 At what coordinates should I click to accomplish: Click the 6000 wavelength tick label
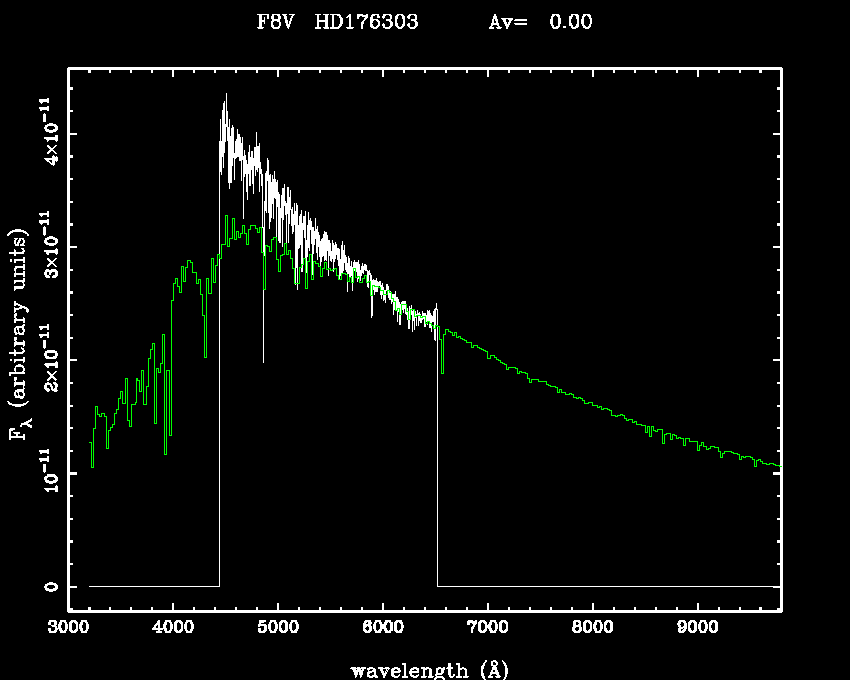(383, 628)
